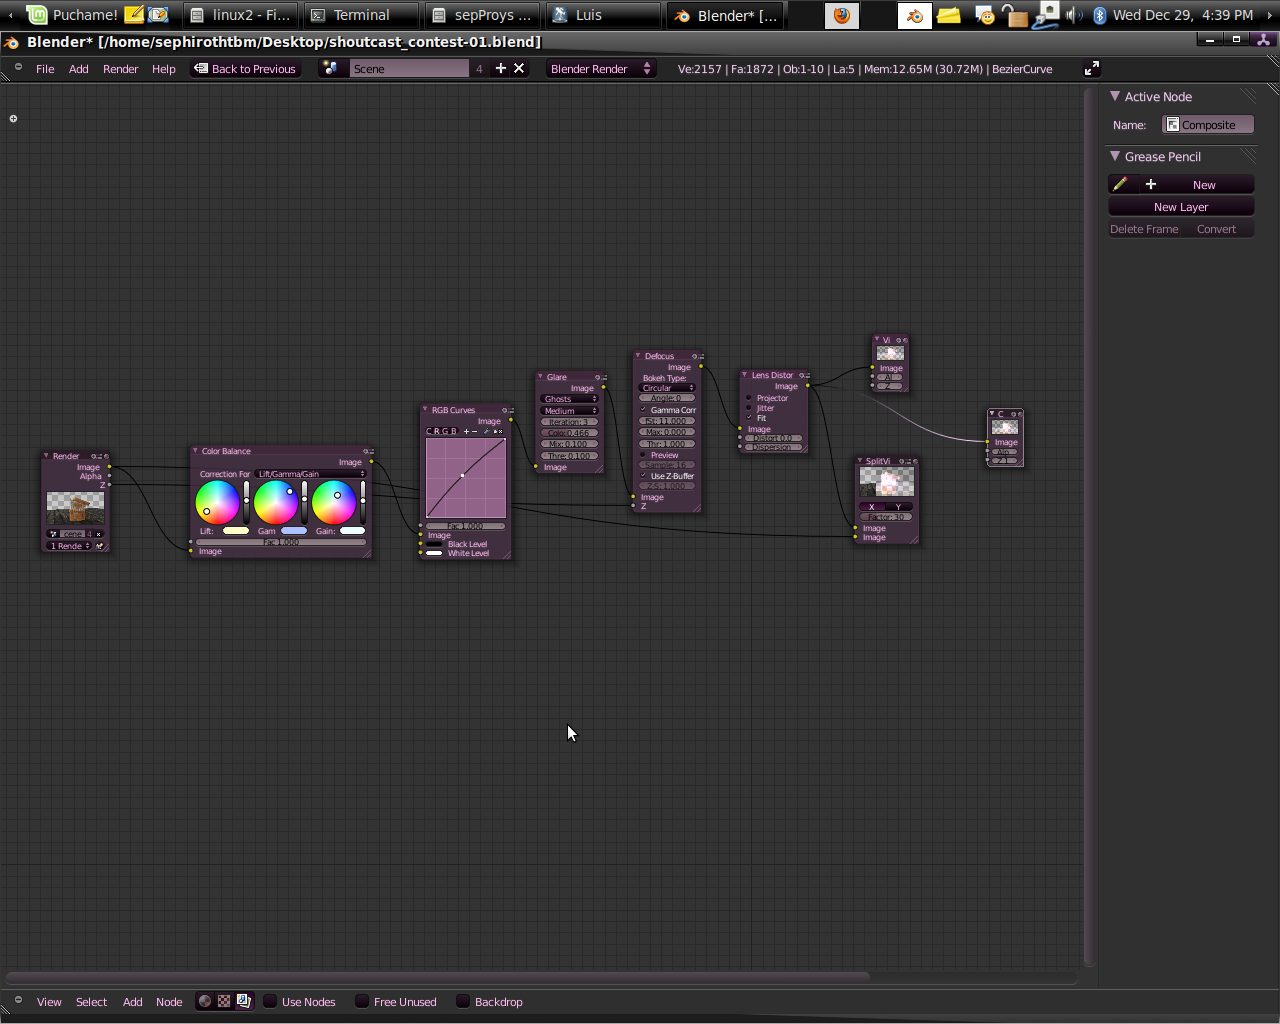Viewport: 1280px width, 1024px height.
Task: Add a new scene with the plus icon
Action: [x=501, y=68]
